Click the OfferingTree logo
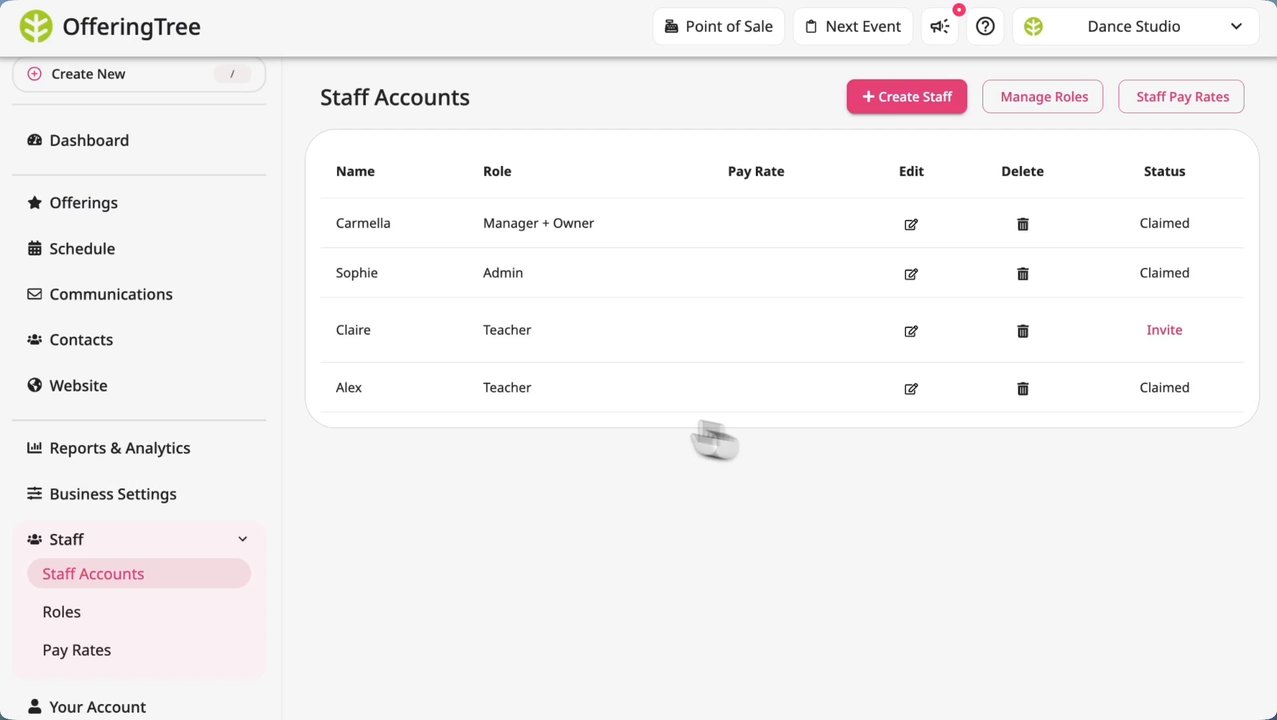The image size is (1277, 720). [110, 27]
